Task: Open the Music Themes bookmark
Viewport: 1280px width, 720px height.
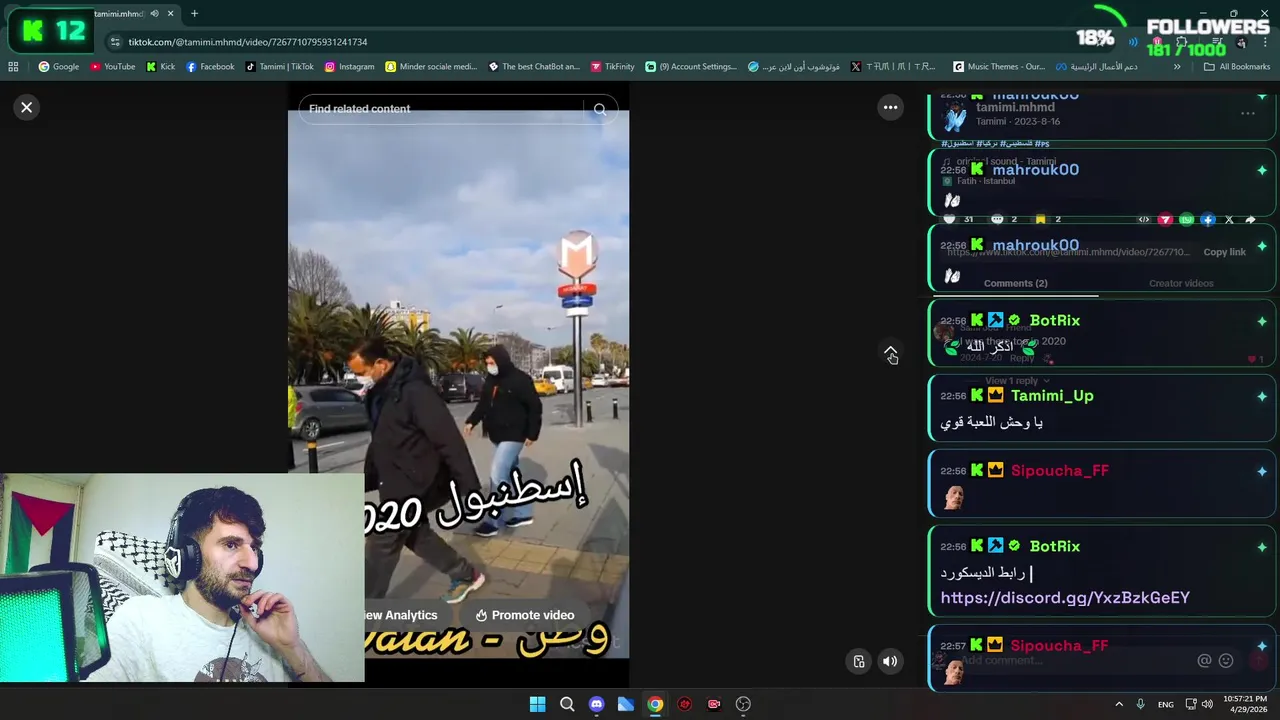Action: point(998,67)
